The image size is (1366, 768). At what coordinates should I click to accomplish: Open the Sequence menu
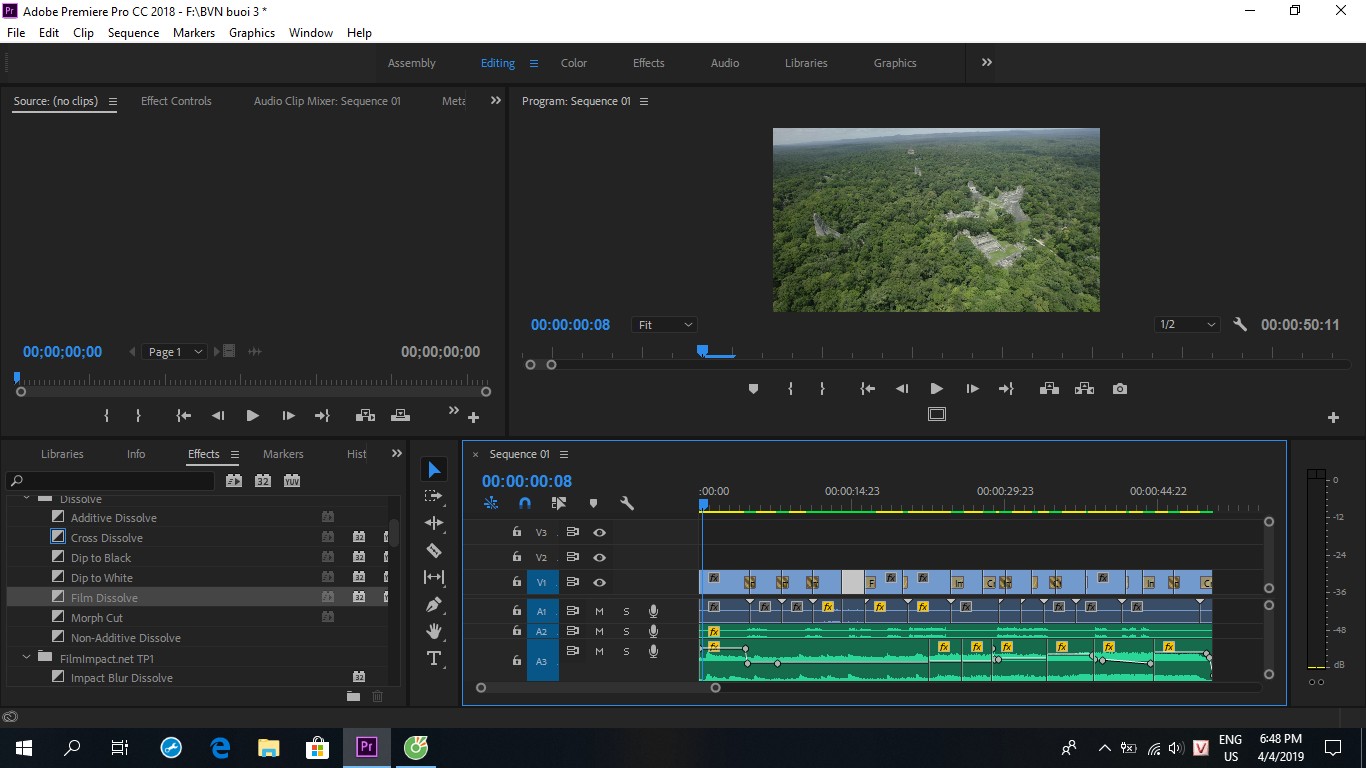[133, 33]
